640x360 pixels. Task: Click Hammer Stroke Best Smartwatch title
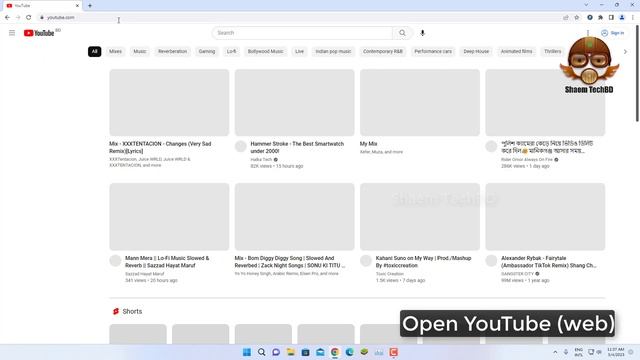pyautogui.click(x=297, y=147)
